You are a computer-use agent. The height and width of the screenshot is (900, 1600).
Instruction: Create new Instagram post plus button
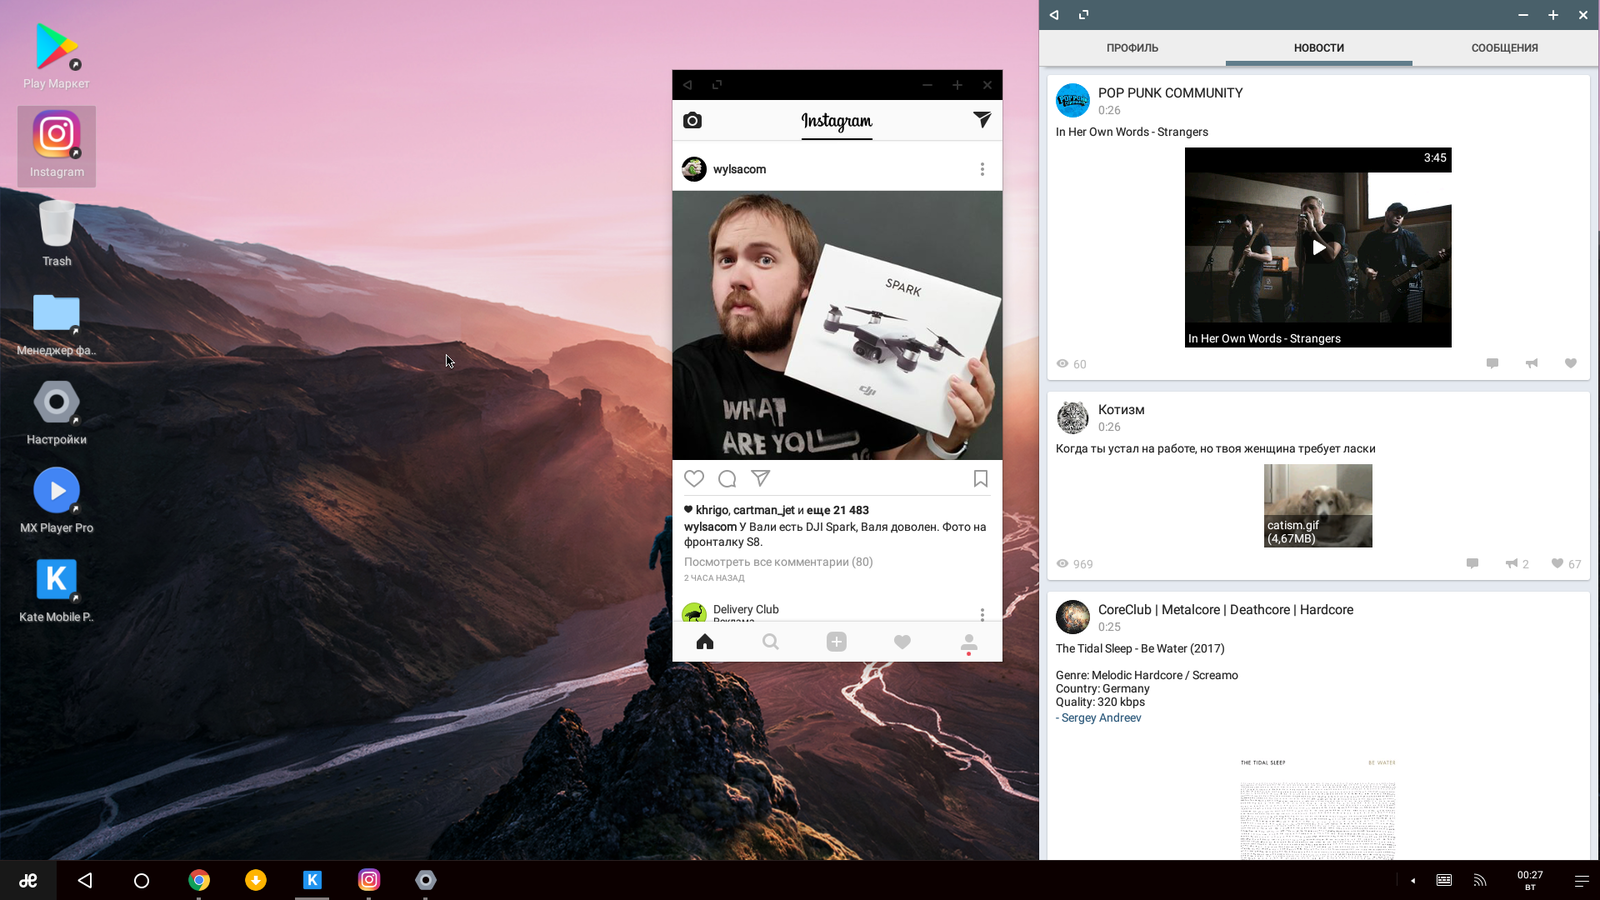[837, 641]
